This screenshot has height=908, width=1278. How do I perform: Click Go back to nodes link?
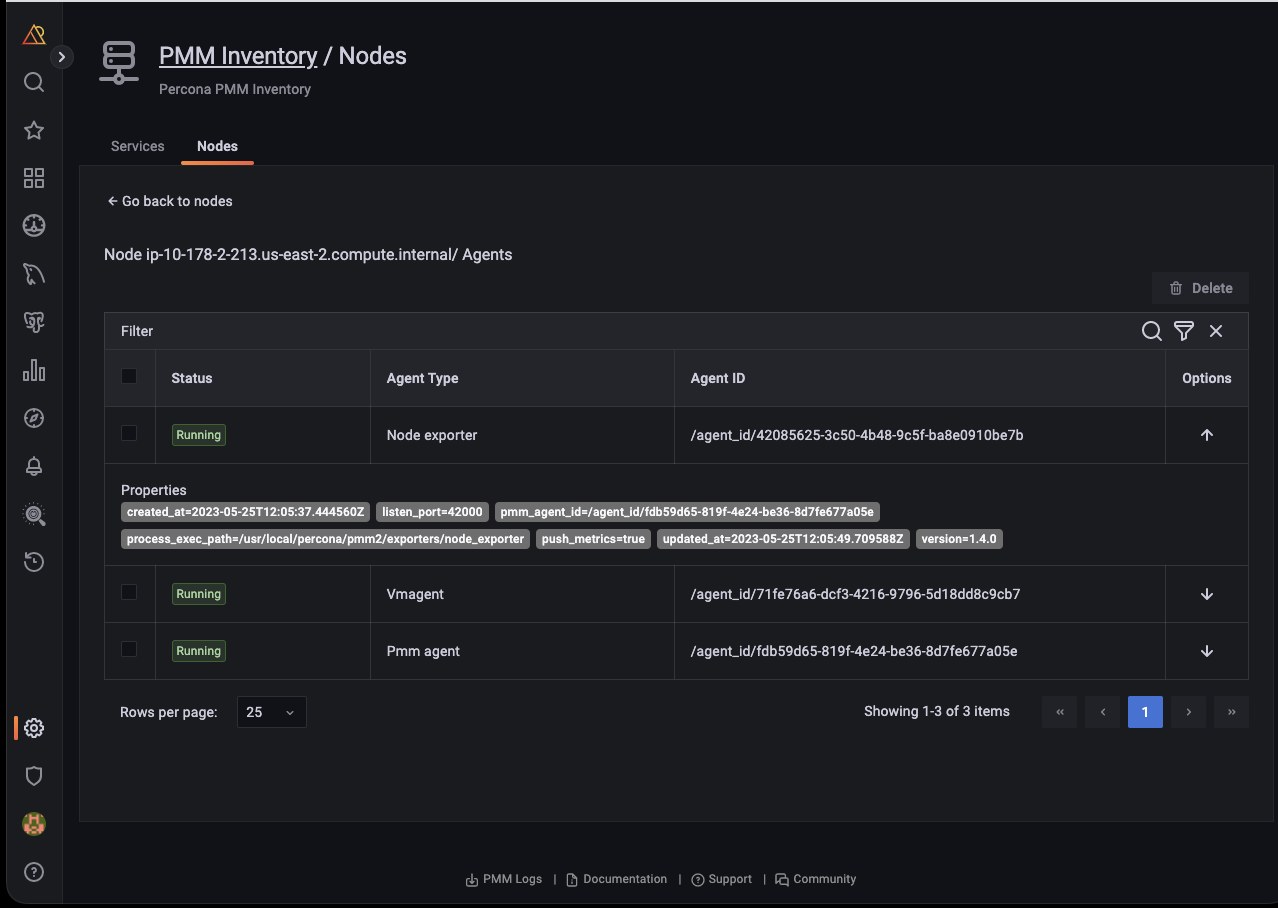[x=170, y=201]
